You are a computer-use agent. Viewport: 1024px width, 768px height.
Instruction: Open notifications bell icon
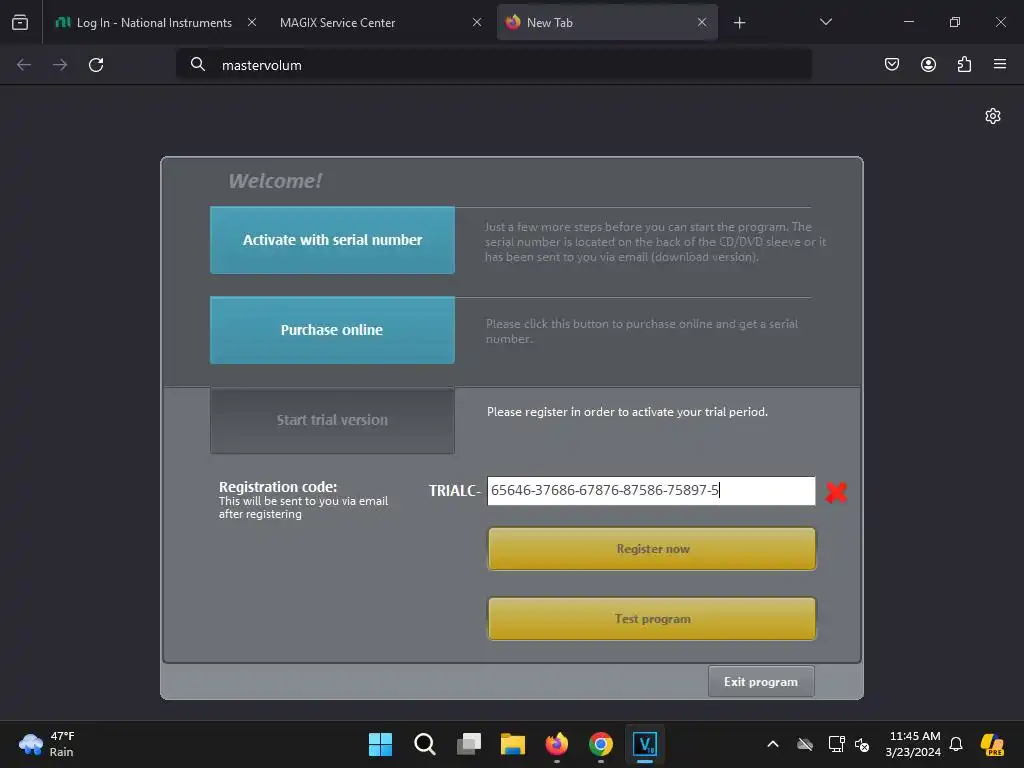coord(956,744)
